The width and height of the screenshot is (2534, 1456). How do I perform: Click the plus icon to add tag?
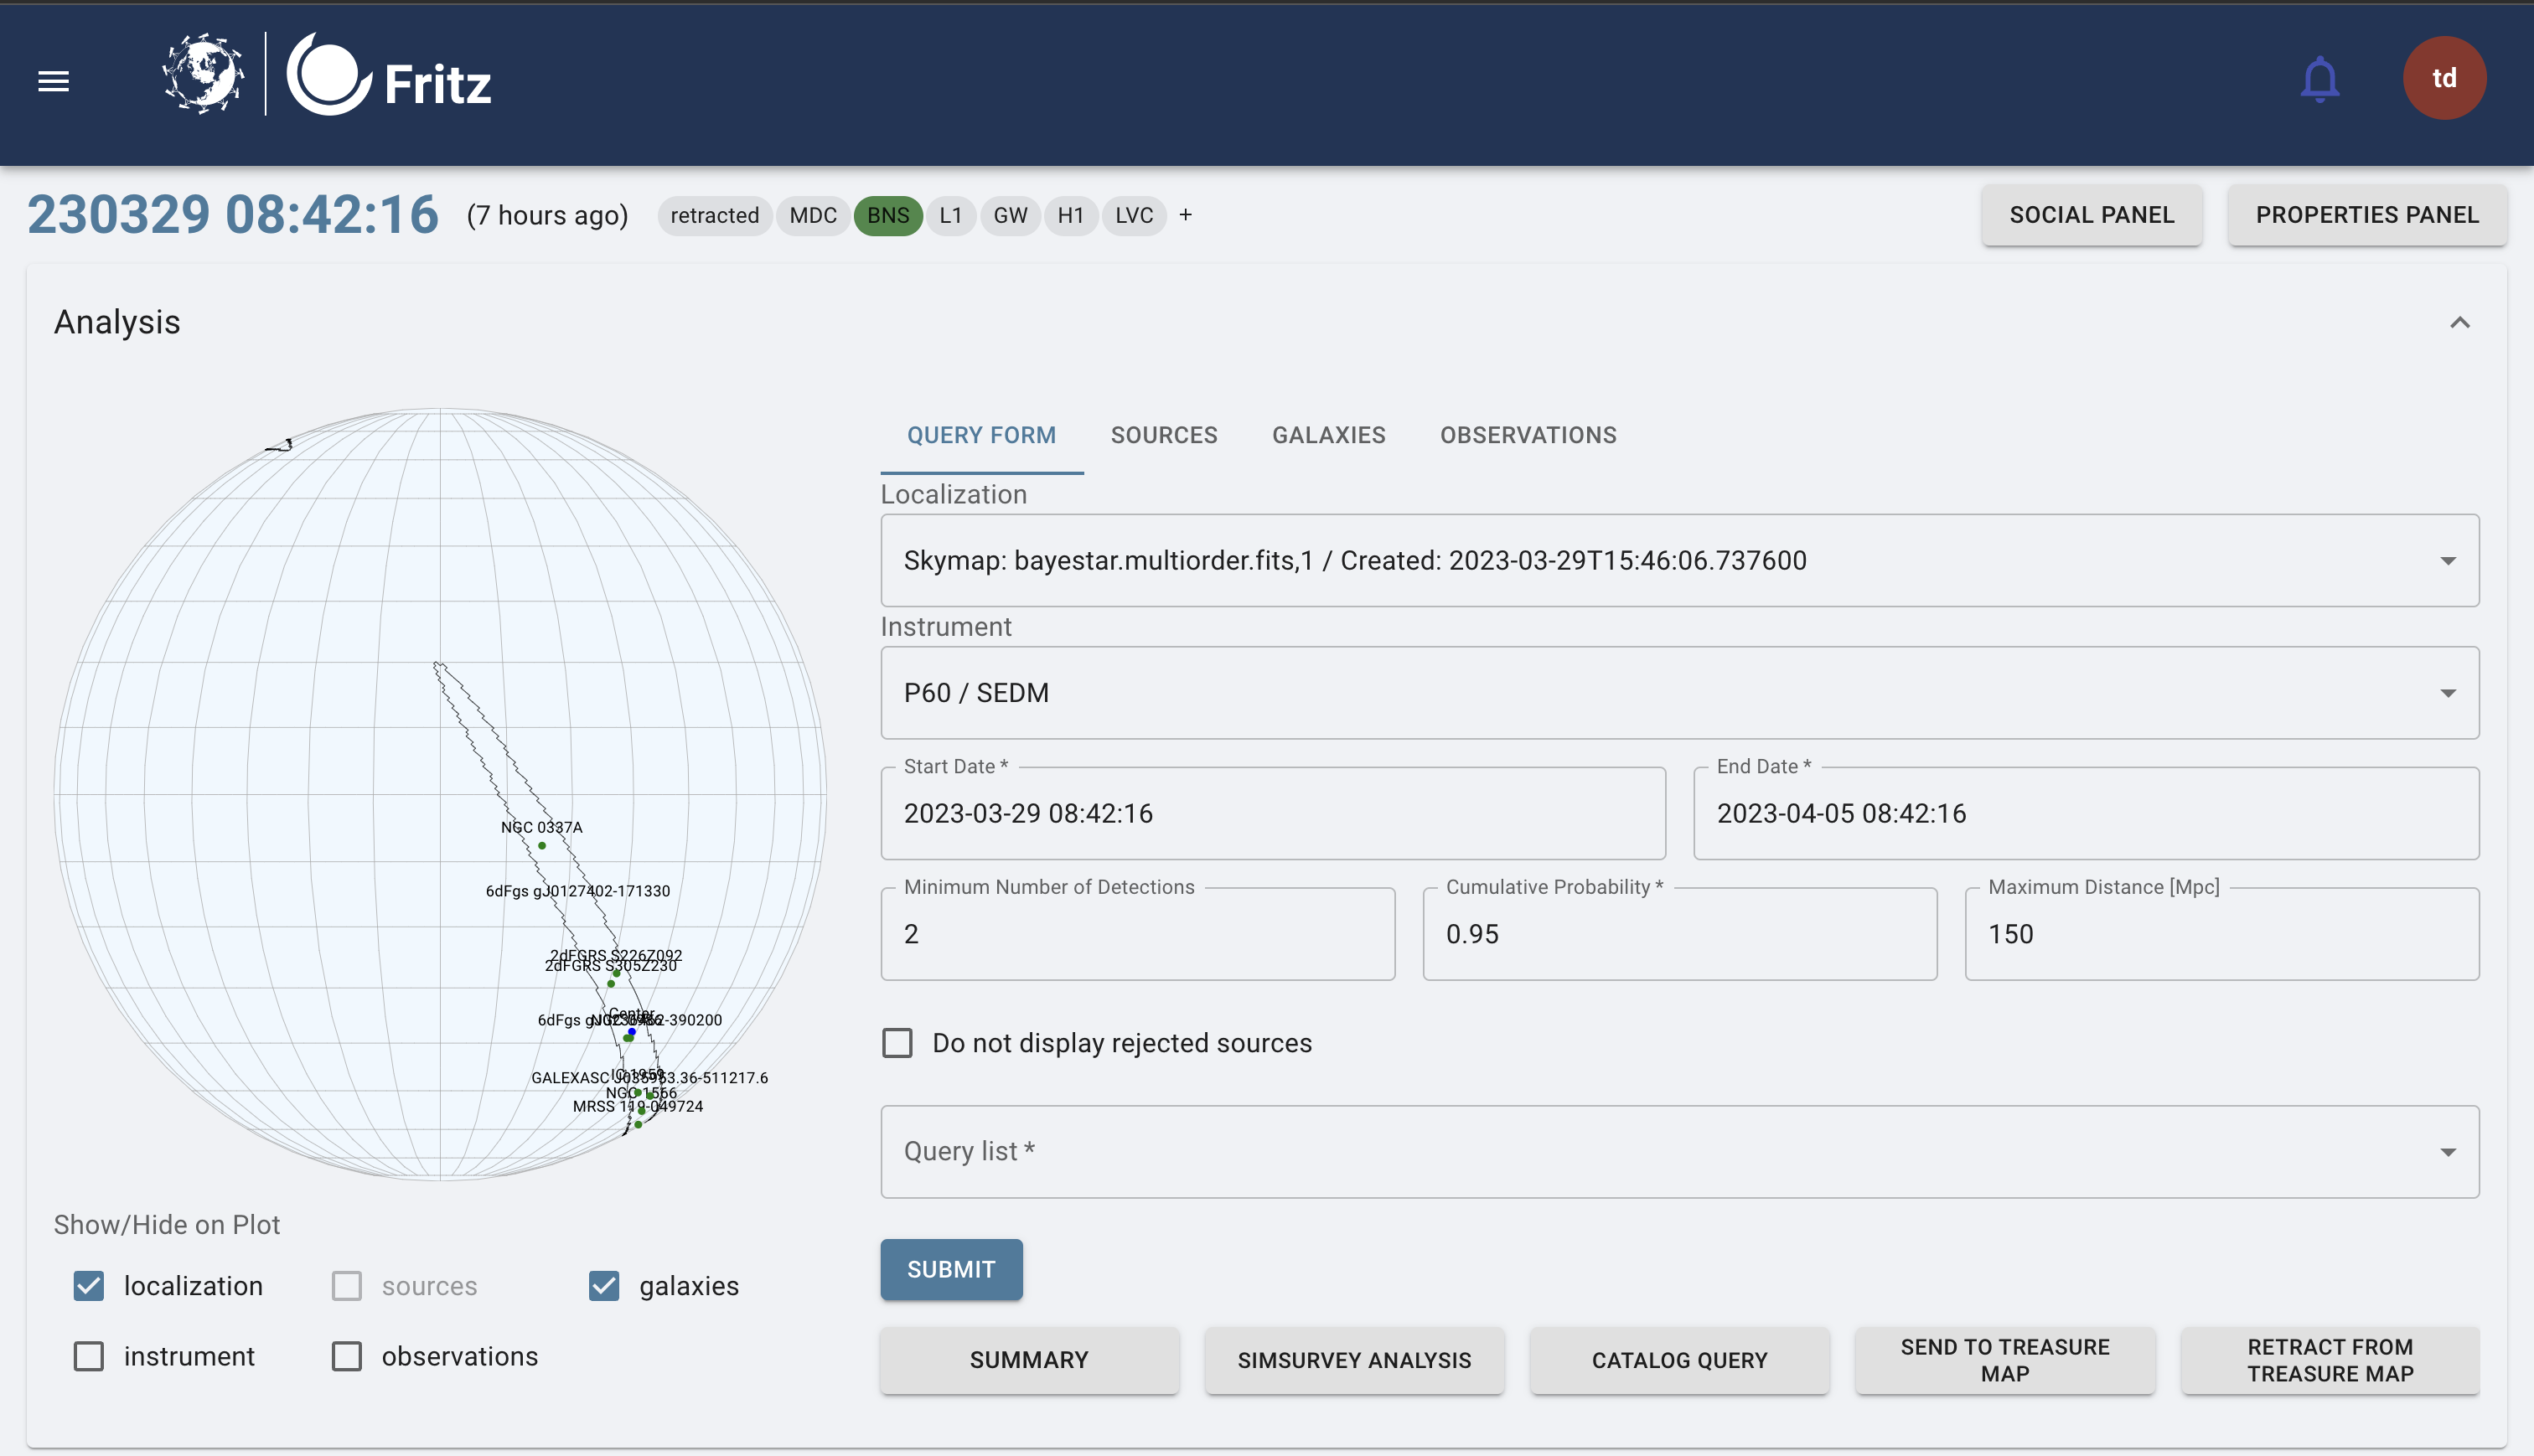(x=1185, y=215)
